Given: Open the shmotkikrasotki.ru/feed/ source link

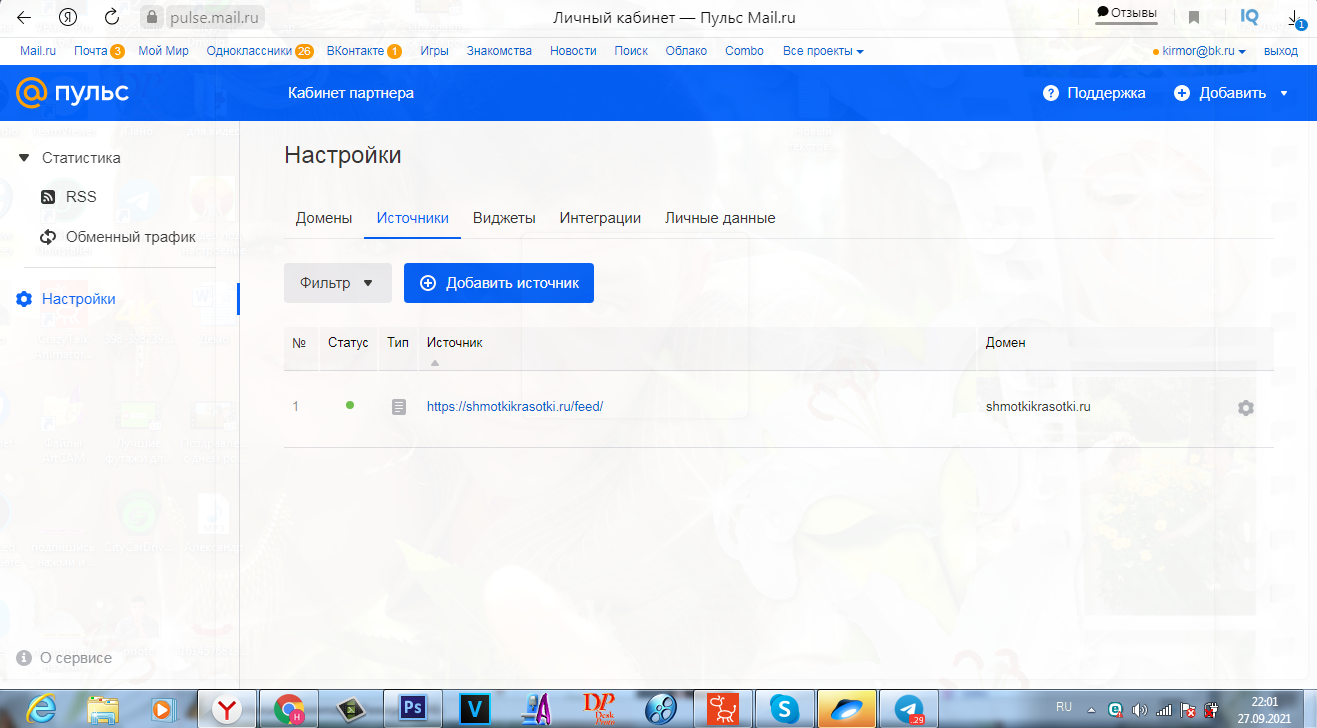Looking at the screenshot, I should (x=515, y=407).
